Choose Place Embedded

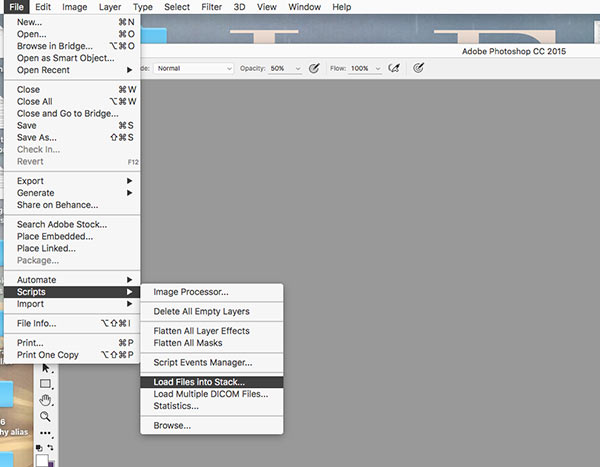click(x=72, y=236)
